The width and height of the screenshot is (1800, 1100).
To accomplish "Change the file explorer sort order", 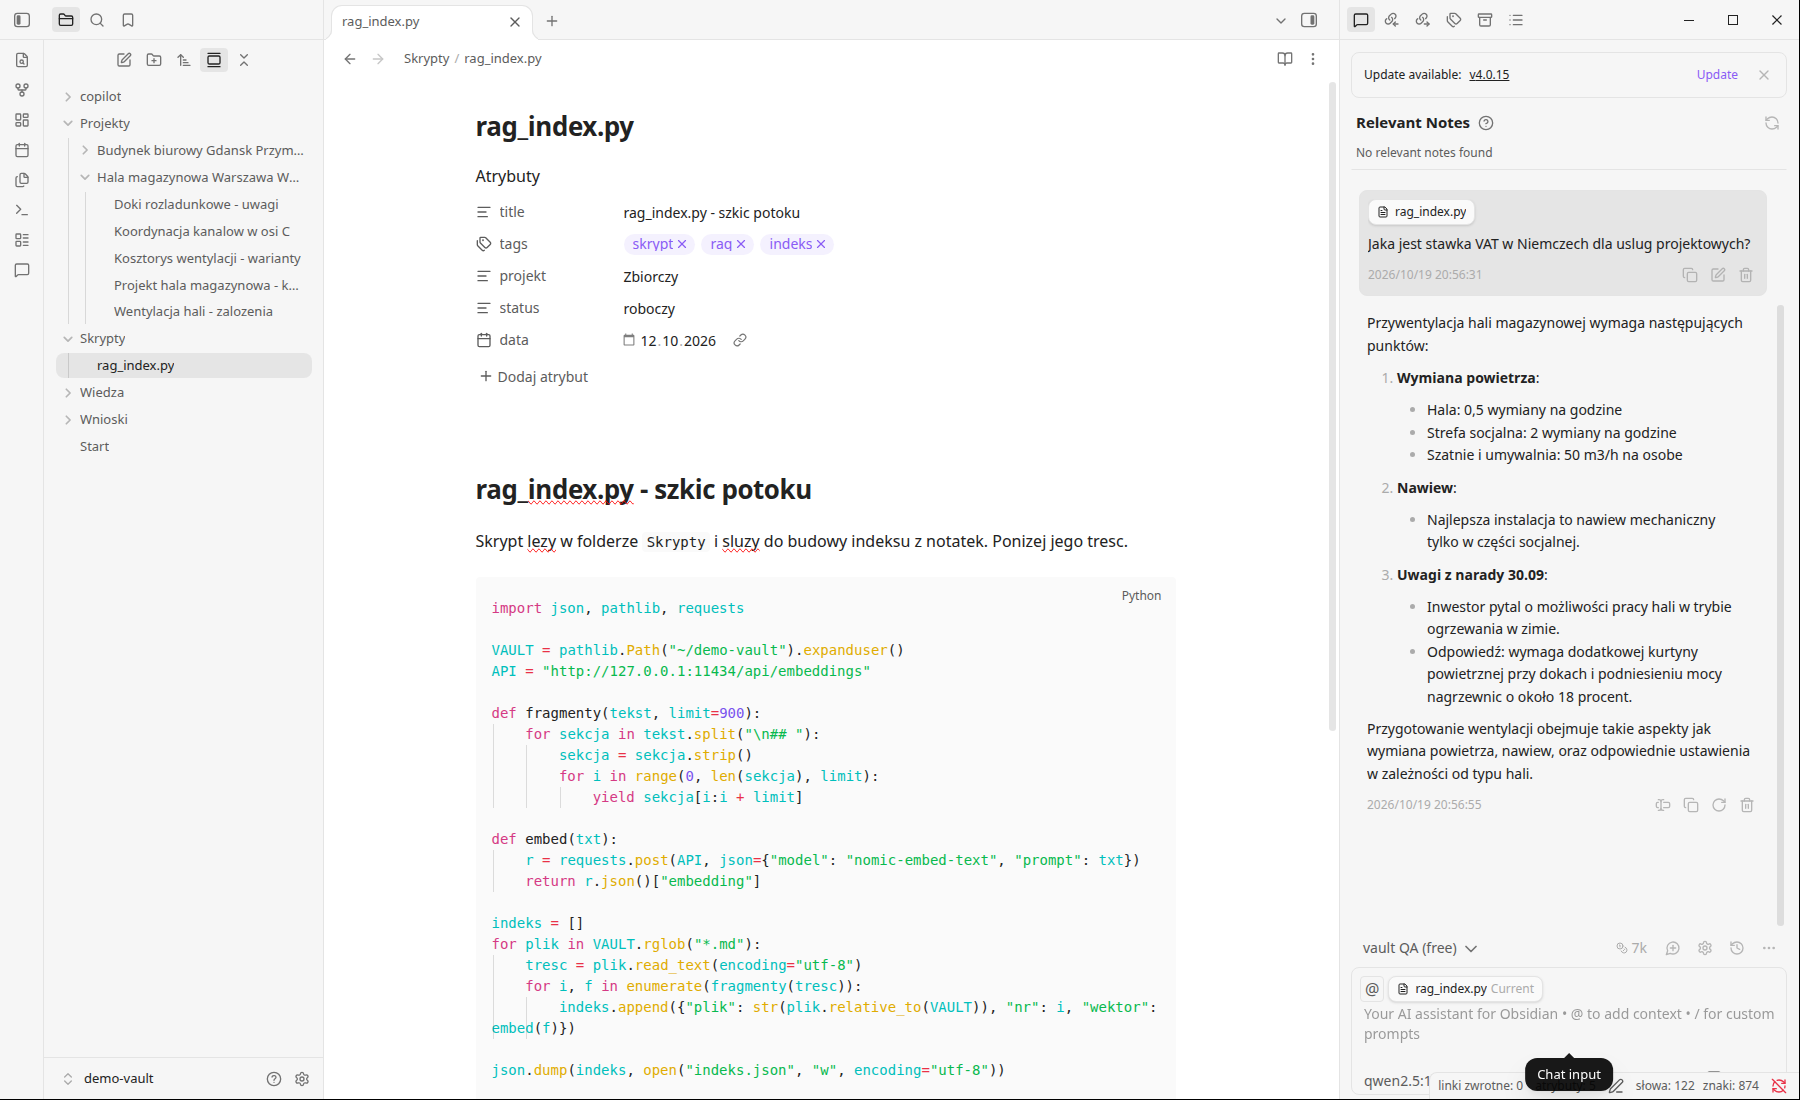I will coord(184,60).
